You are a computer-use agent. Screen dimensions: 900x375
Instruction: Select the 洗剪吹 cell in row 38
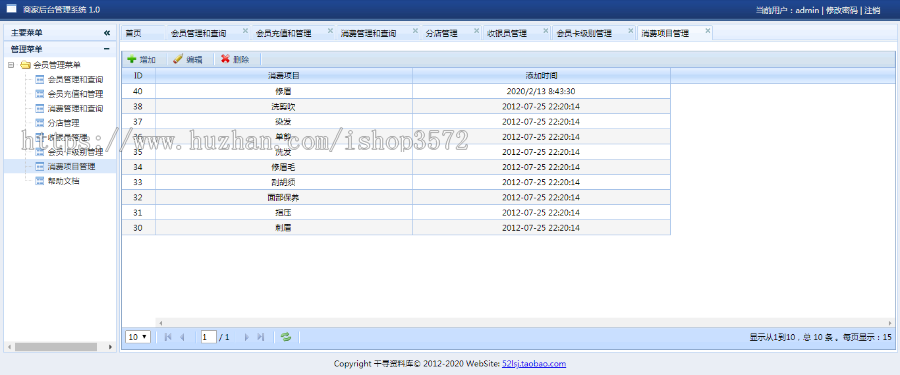pos(284,106)
